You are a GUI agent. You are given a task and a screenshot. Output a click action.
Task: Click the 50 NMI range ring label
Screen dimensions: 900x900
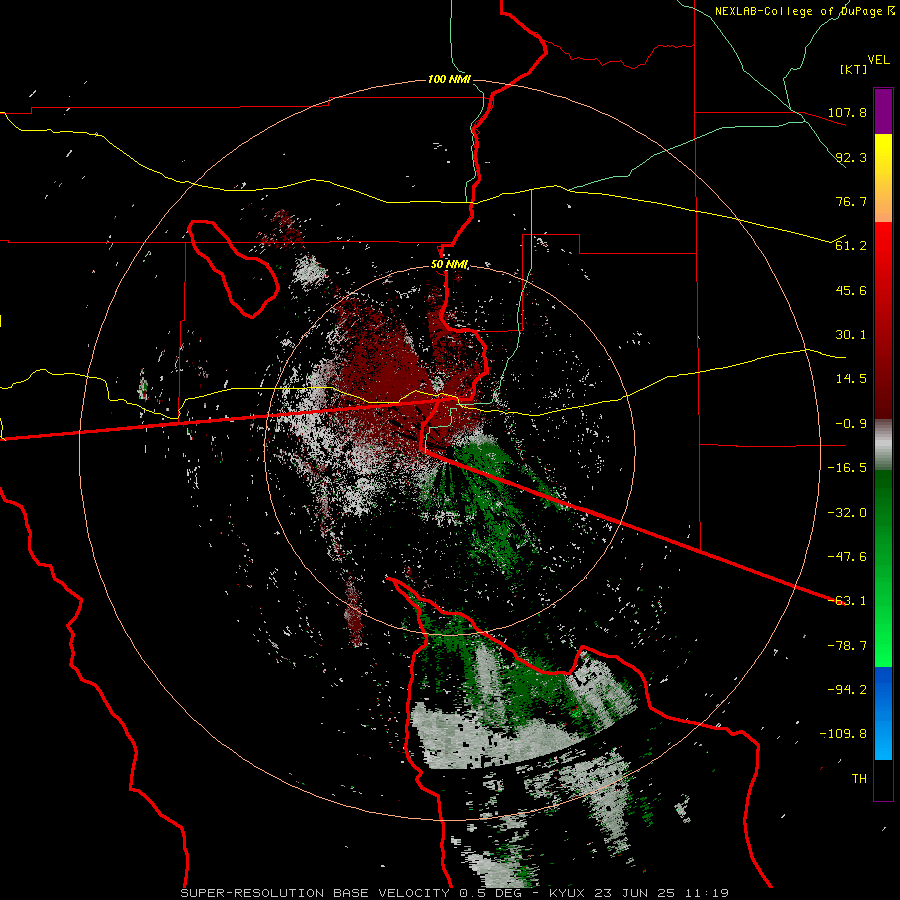click(449, 265)
